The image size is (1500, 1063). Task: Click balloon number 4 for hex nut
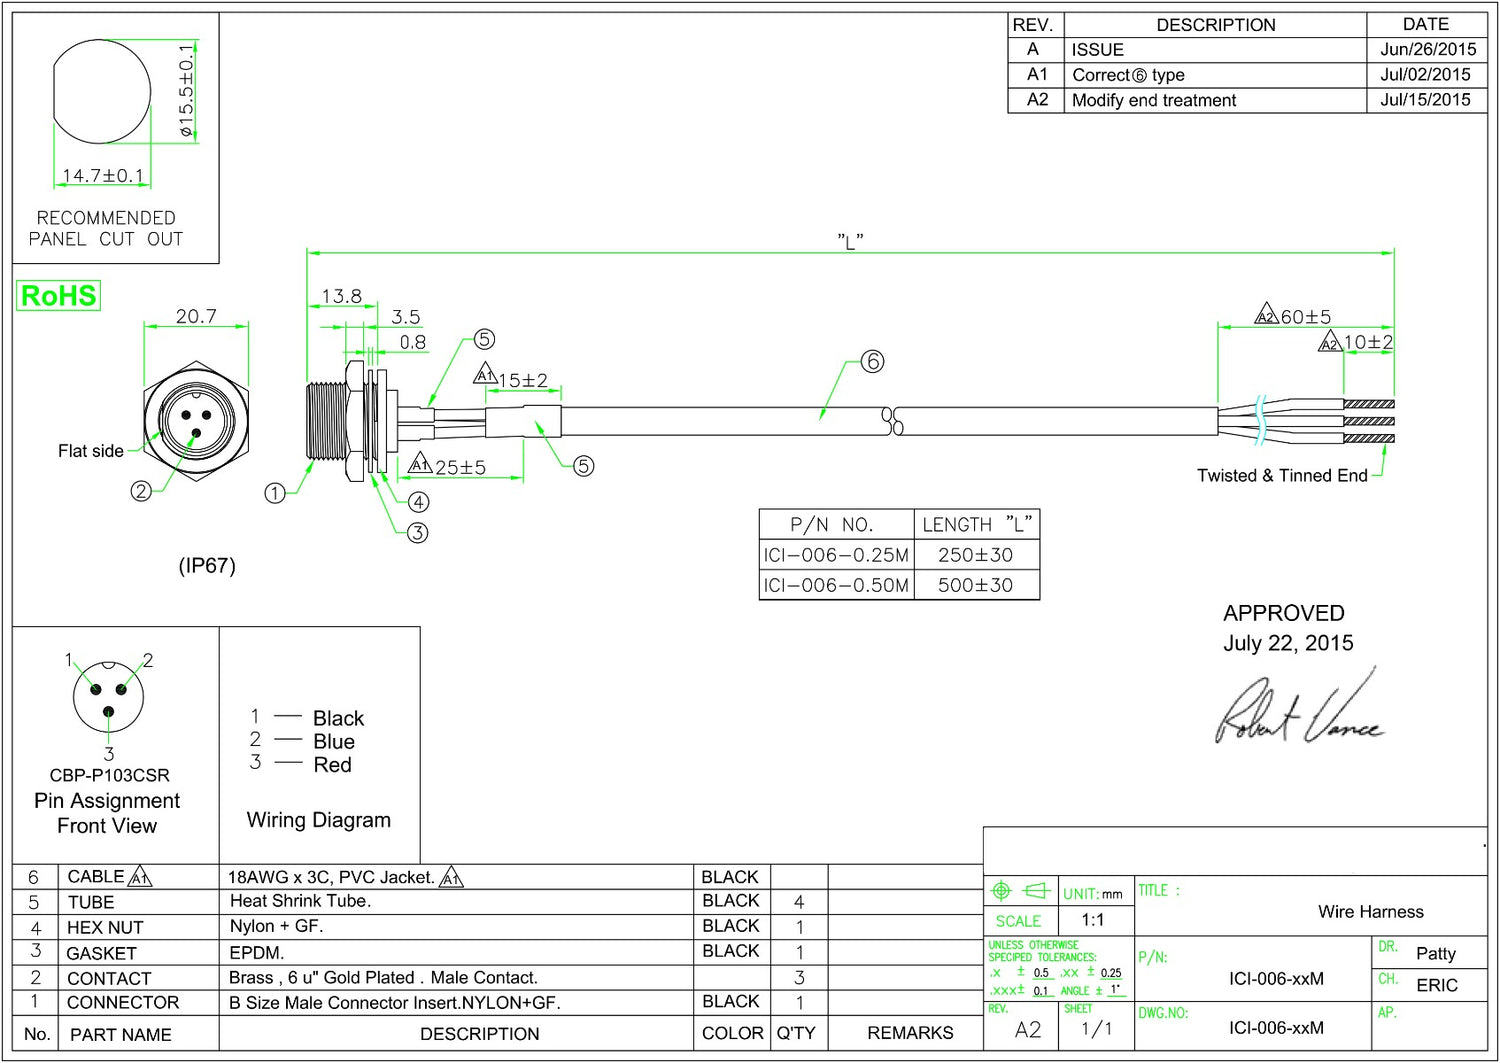(418, 502)
